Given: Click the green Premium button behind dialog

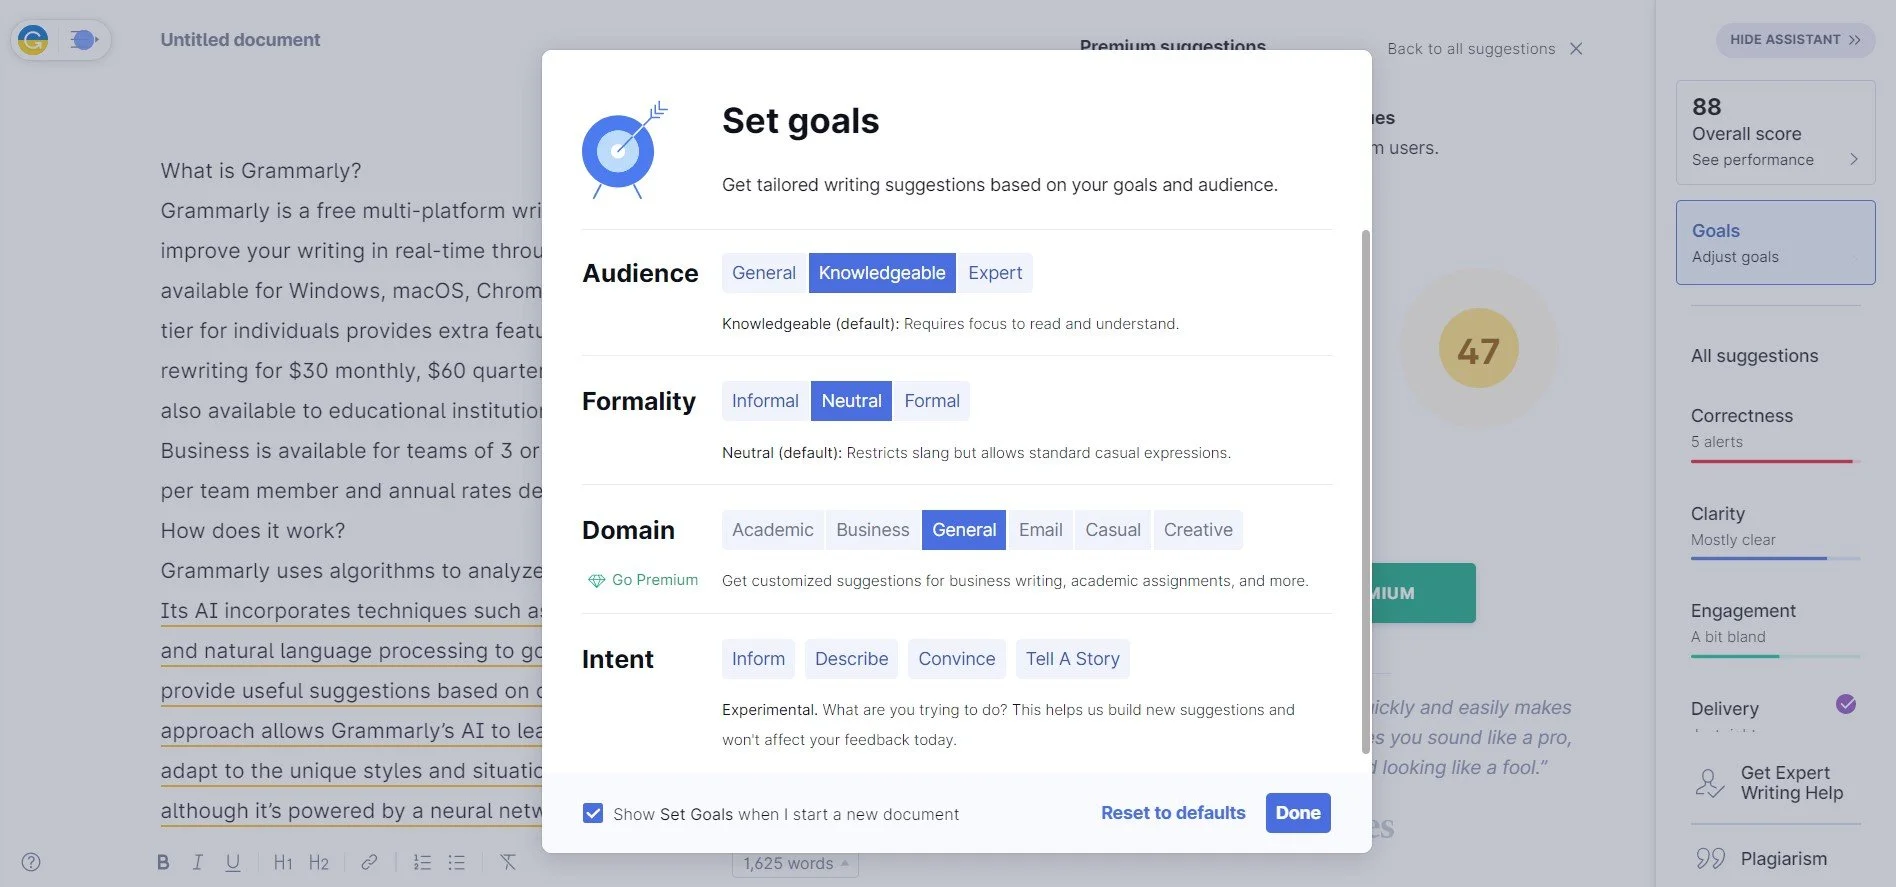Looking at the screenshot, I should (x=1423, y=593).
